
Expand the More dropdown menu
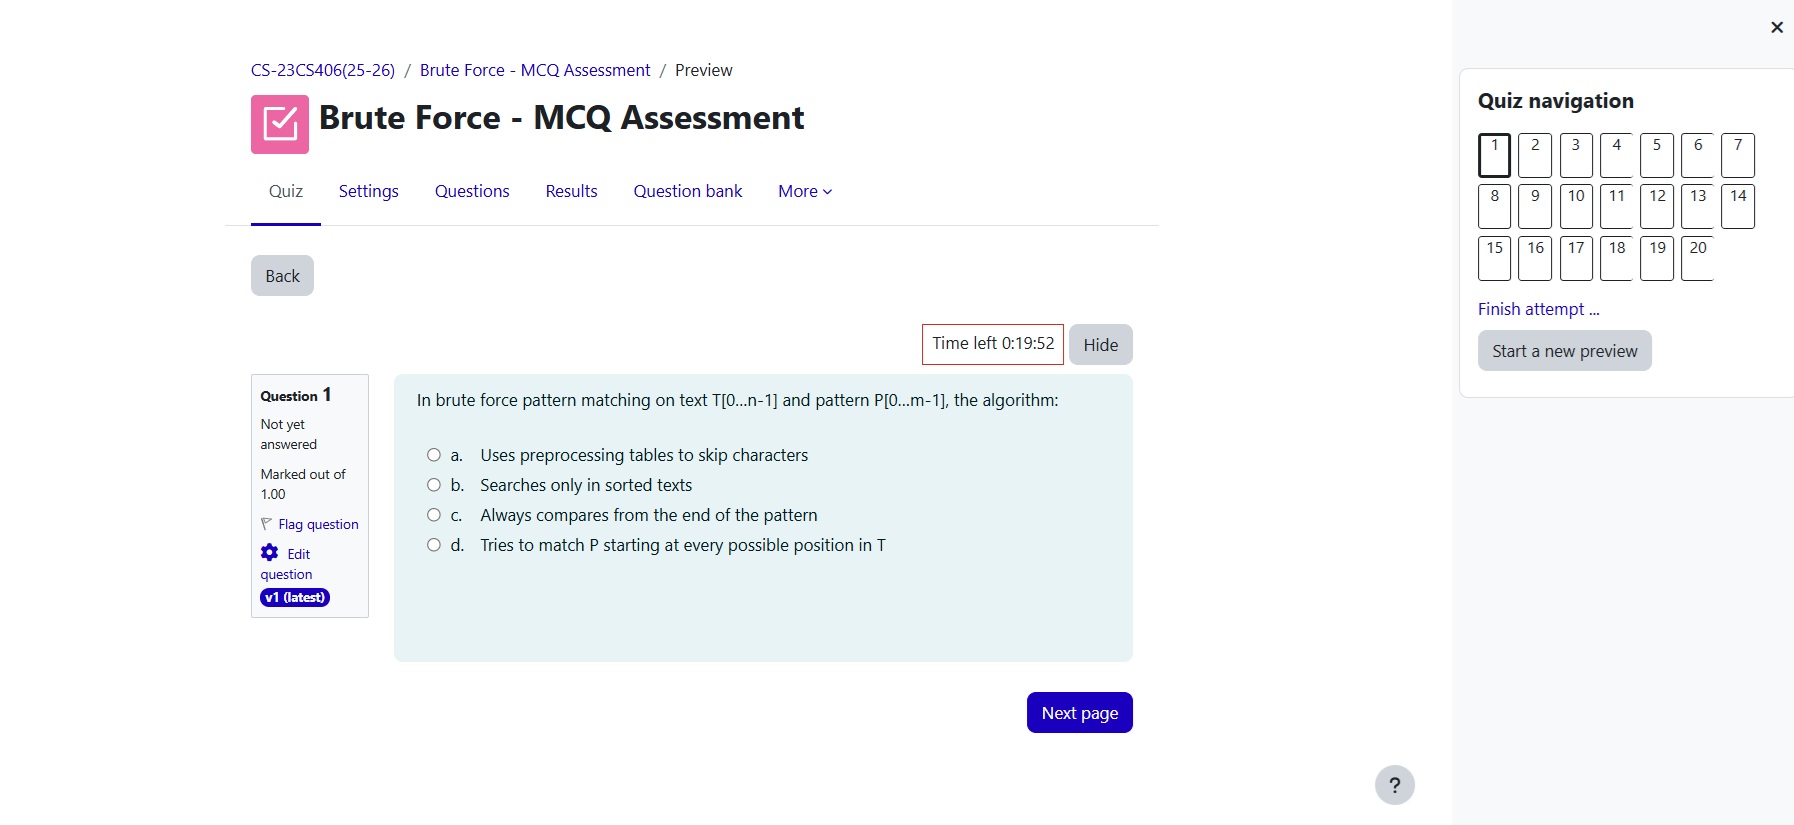[805, 191]
